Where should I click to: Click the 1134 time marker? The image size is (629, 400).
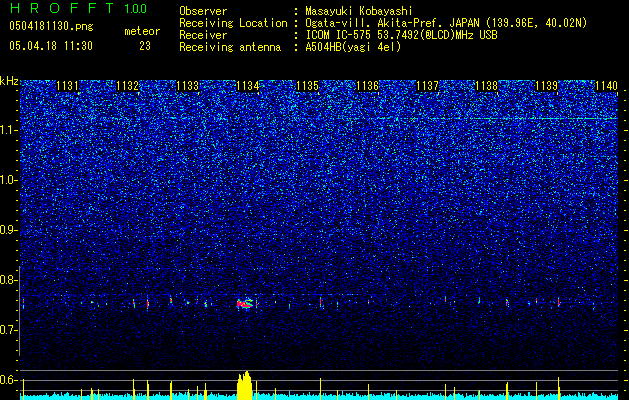tap(248, 86)
